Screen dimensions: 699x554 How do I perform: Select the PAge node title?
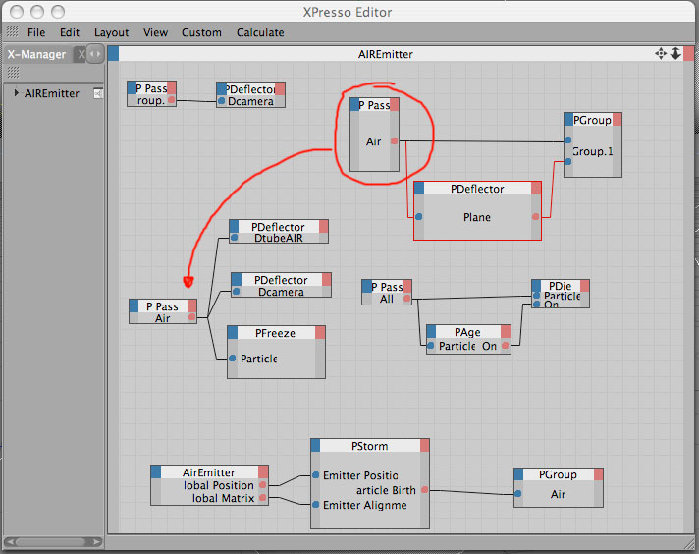pos(468,332)
